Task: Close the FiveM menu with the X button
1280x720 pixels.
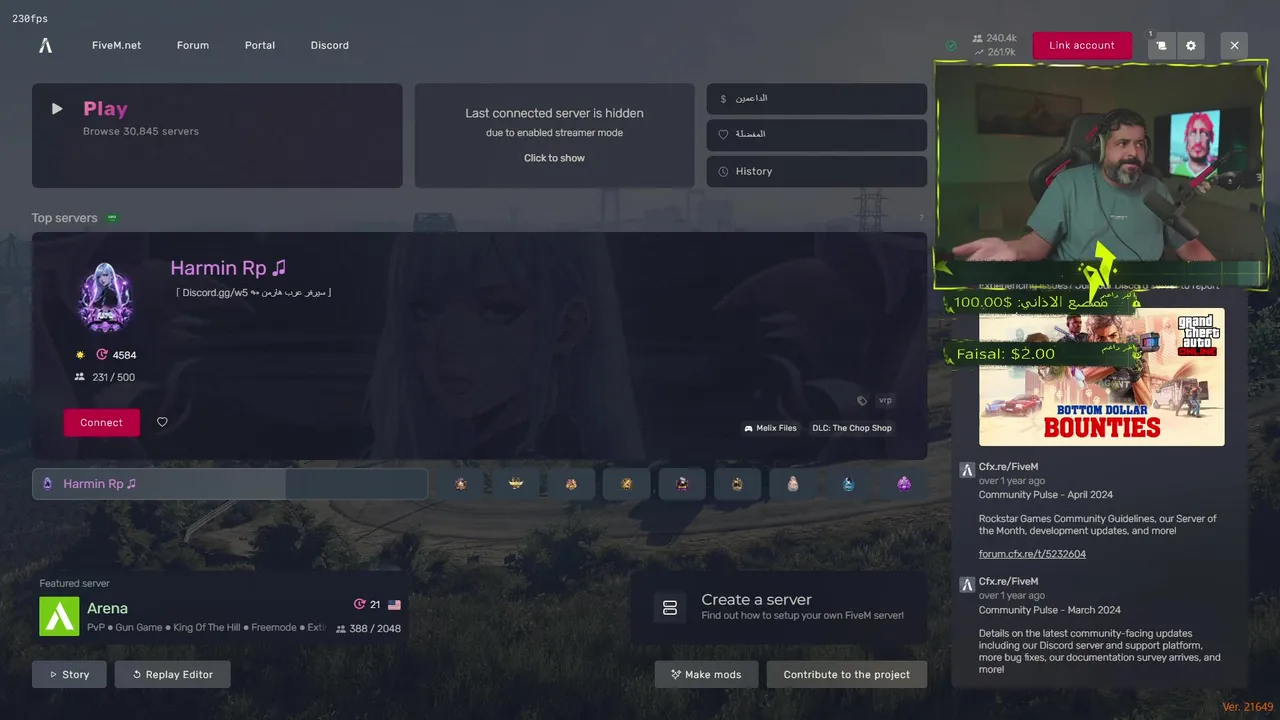Action: [x=1234, y=45]
